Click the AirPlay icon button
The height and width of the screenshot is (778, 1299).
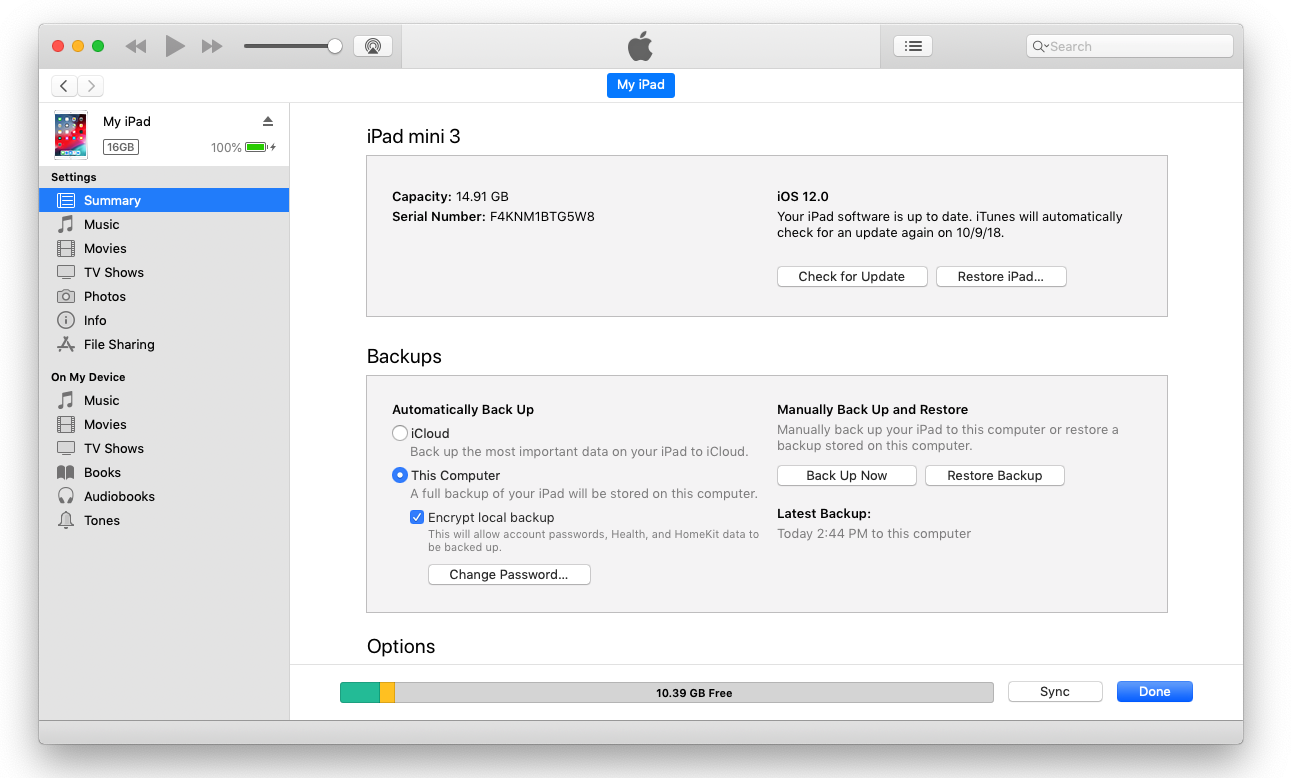[372, 46]
